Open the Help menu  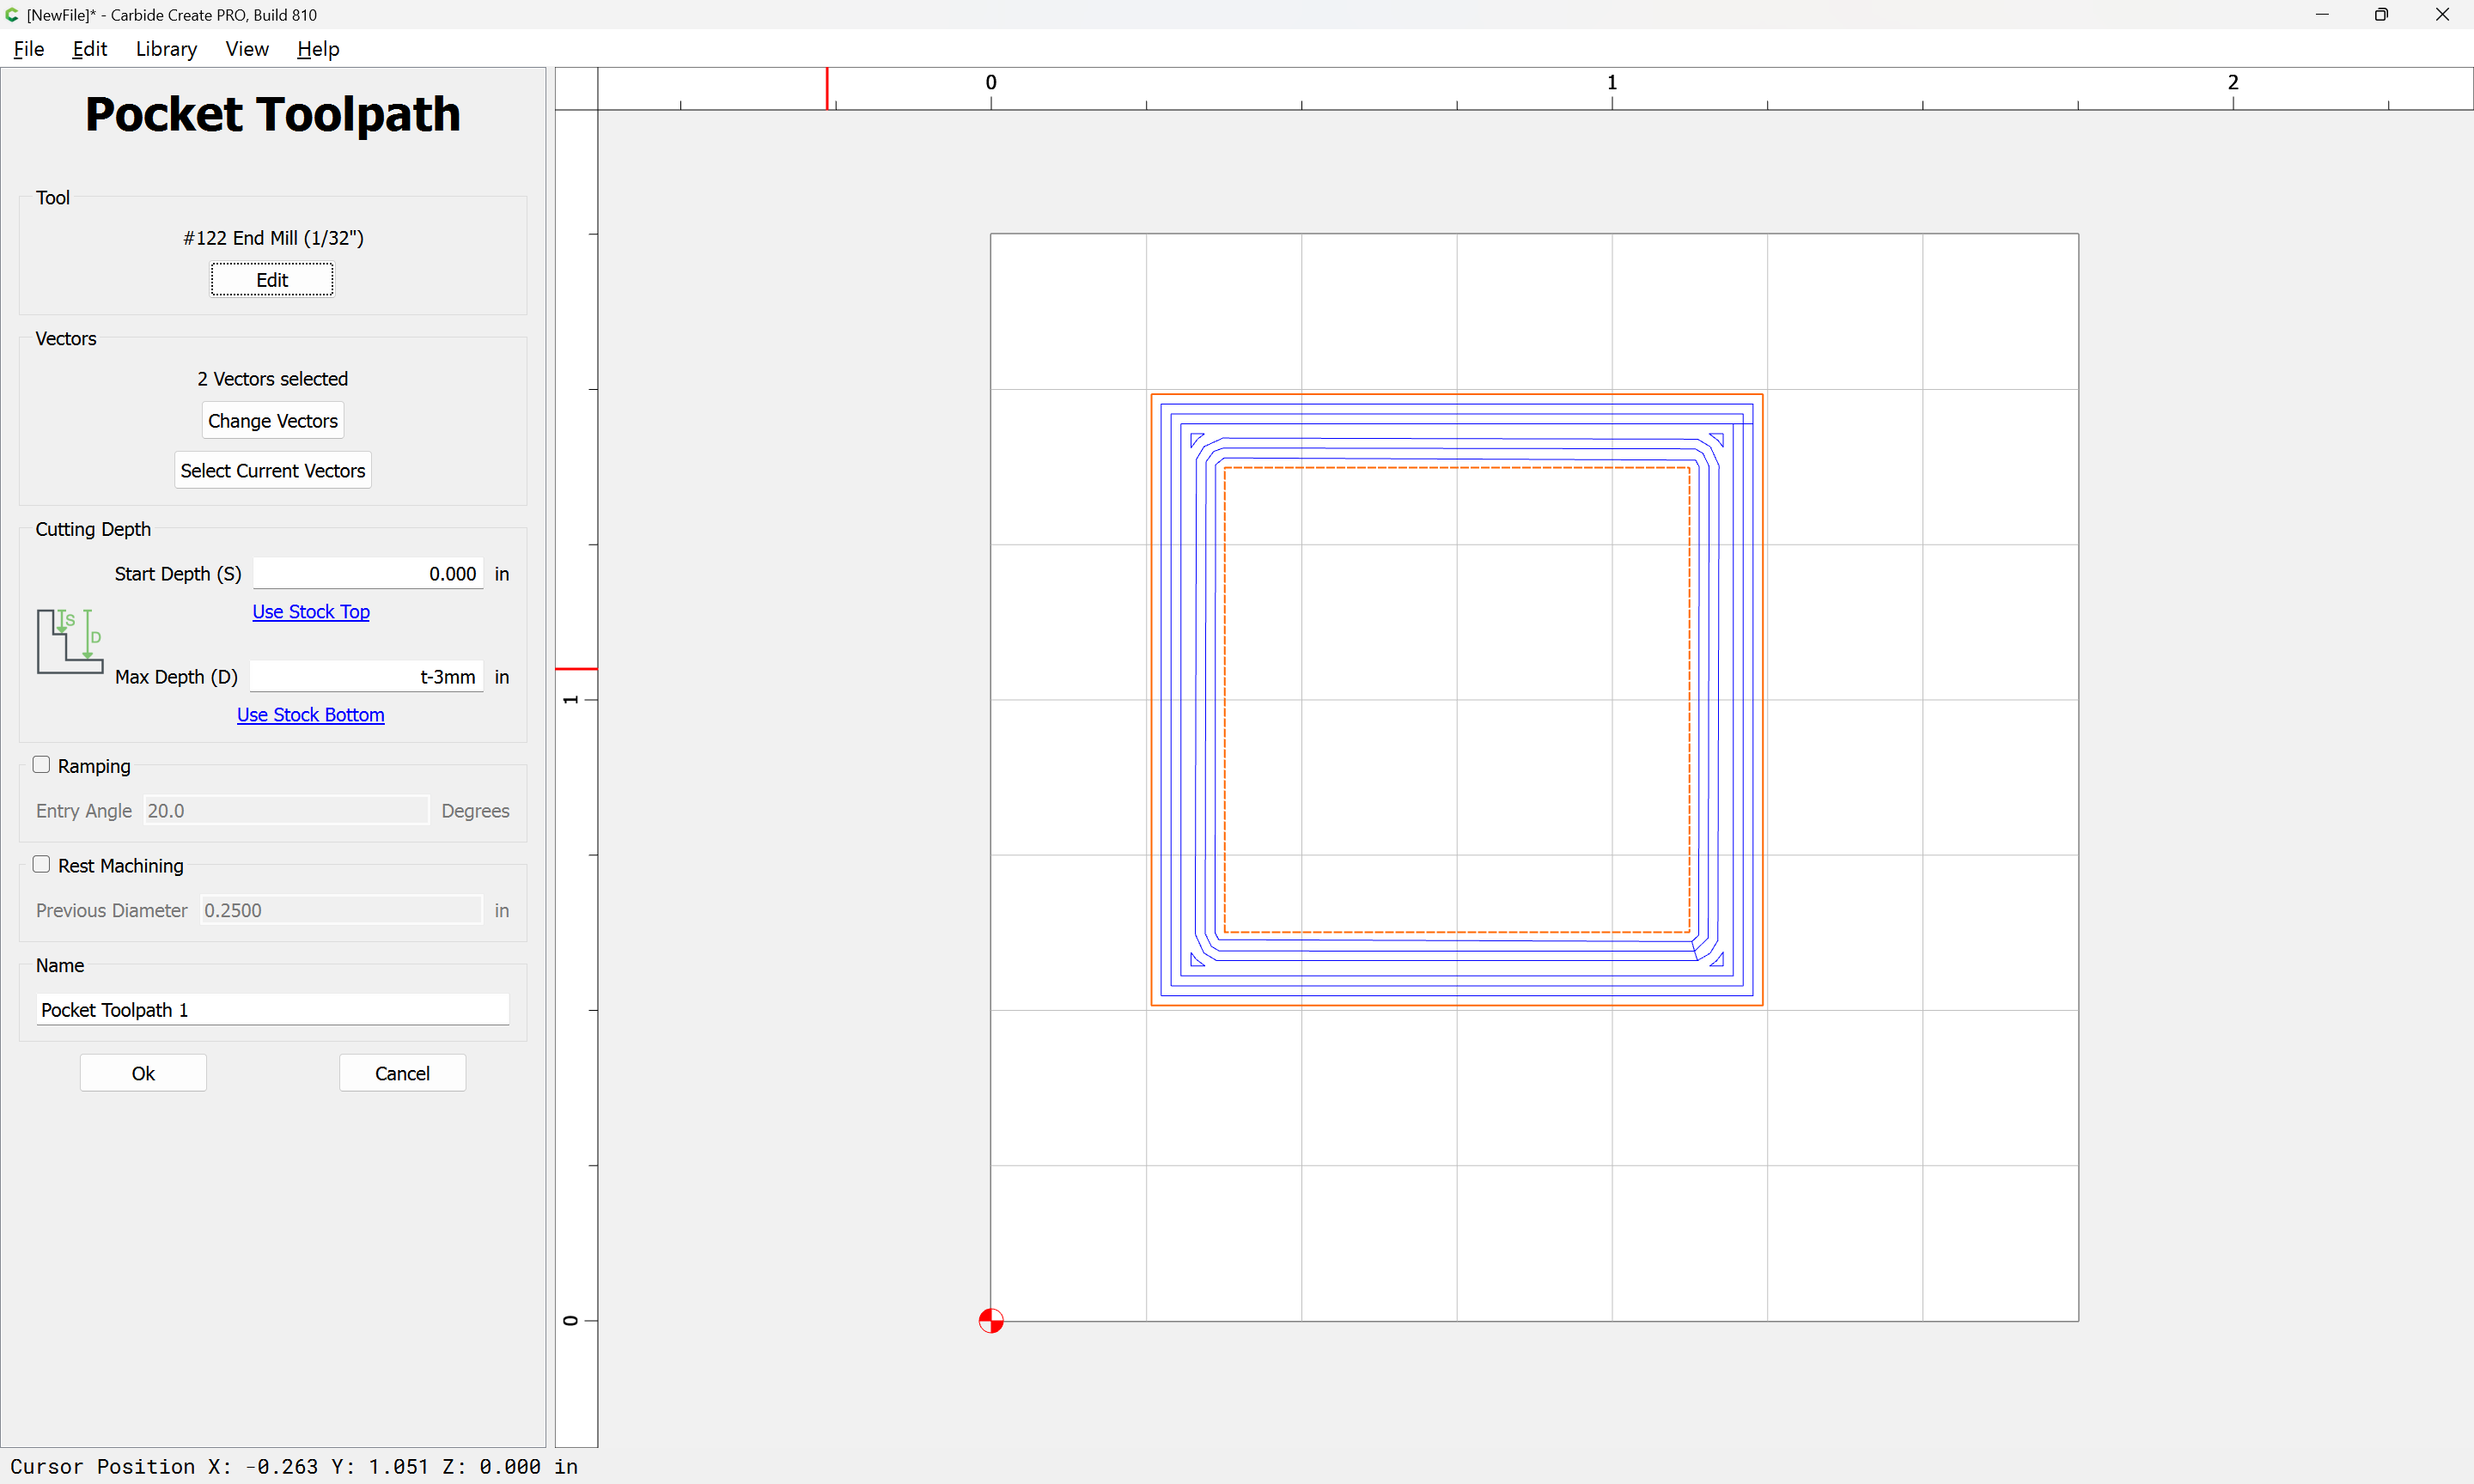click(318, 49)
